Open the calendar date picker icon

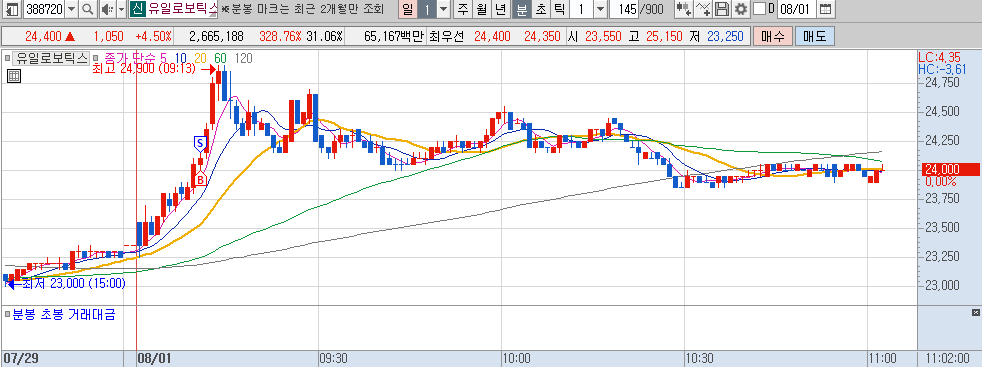click(826, 9)
